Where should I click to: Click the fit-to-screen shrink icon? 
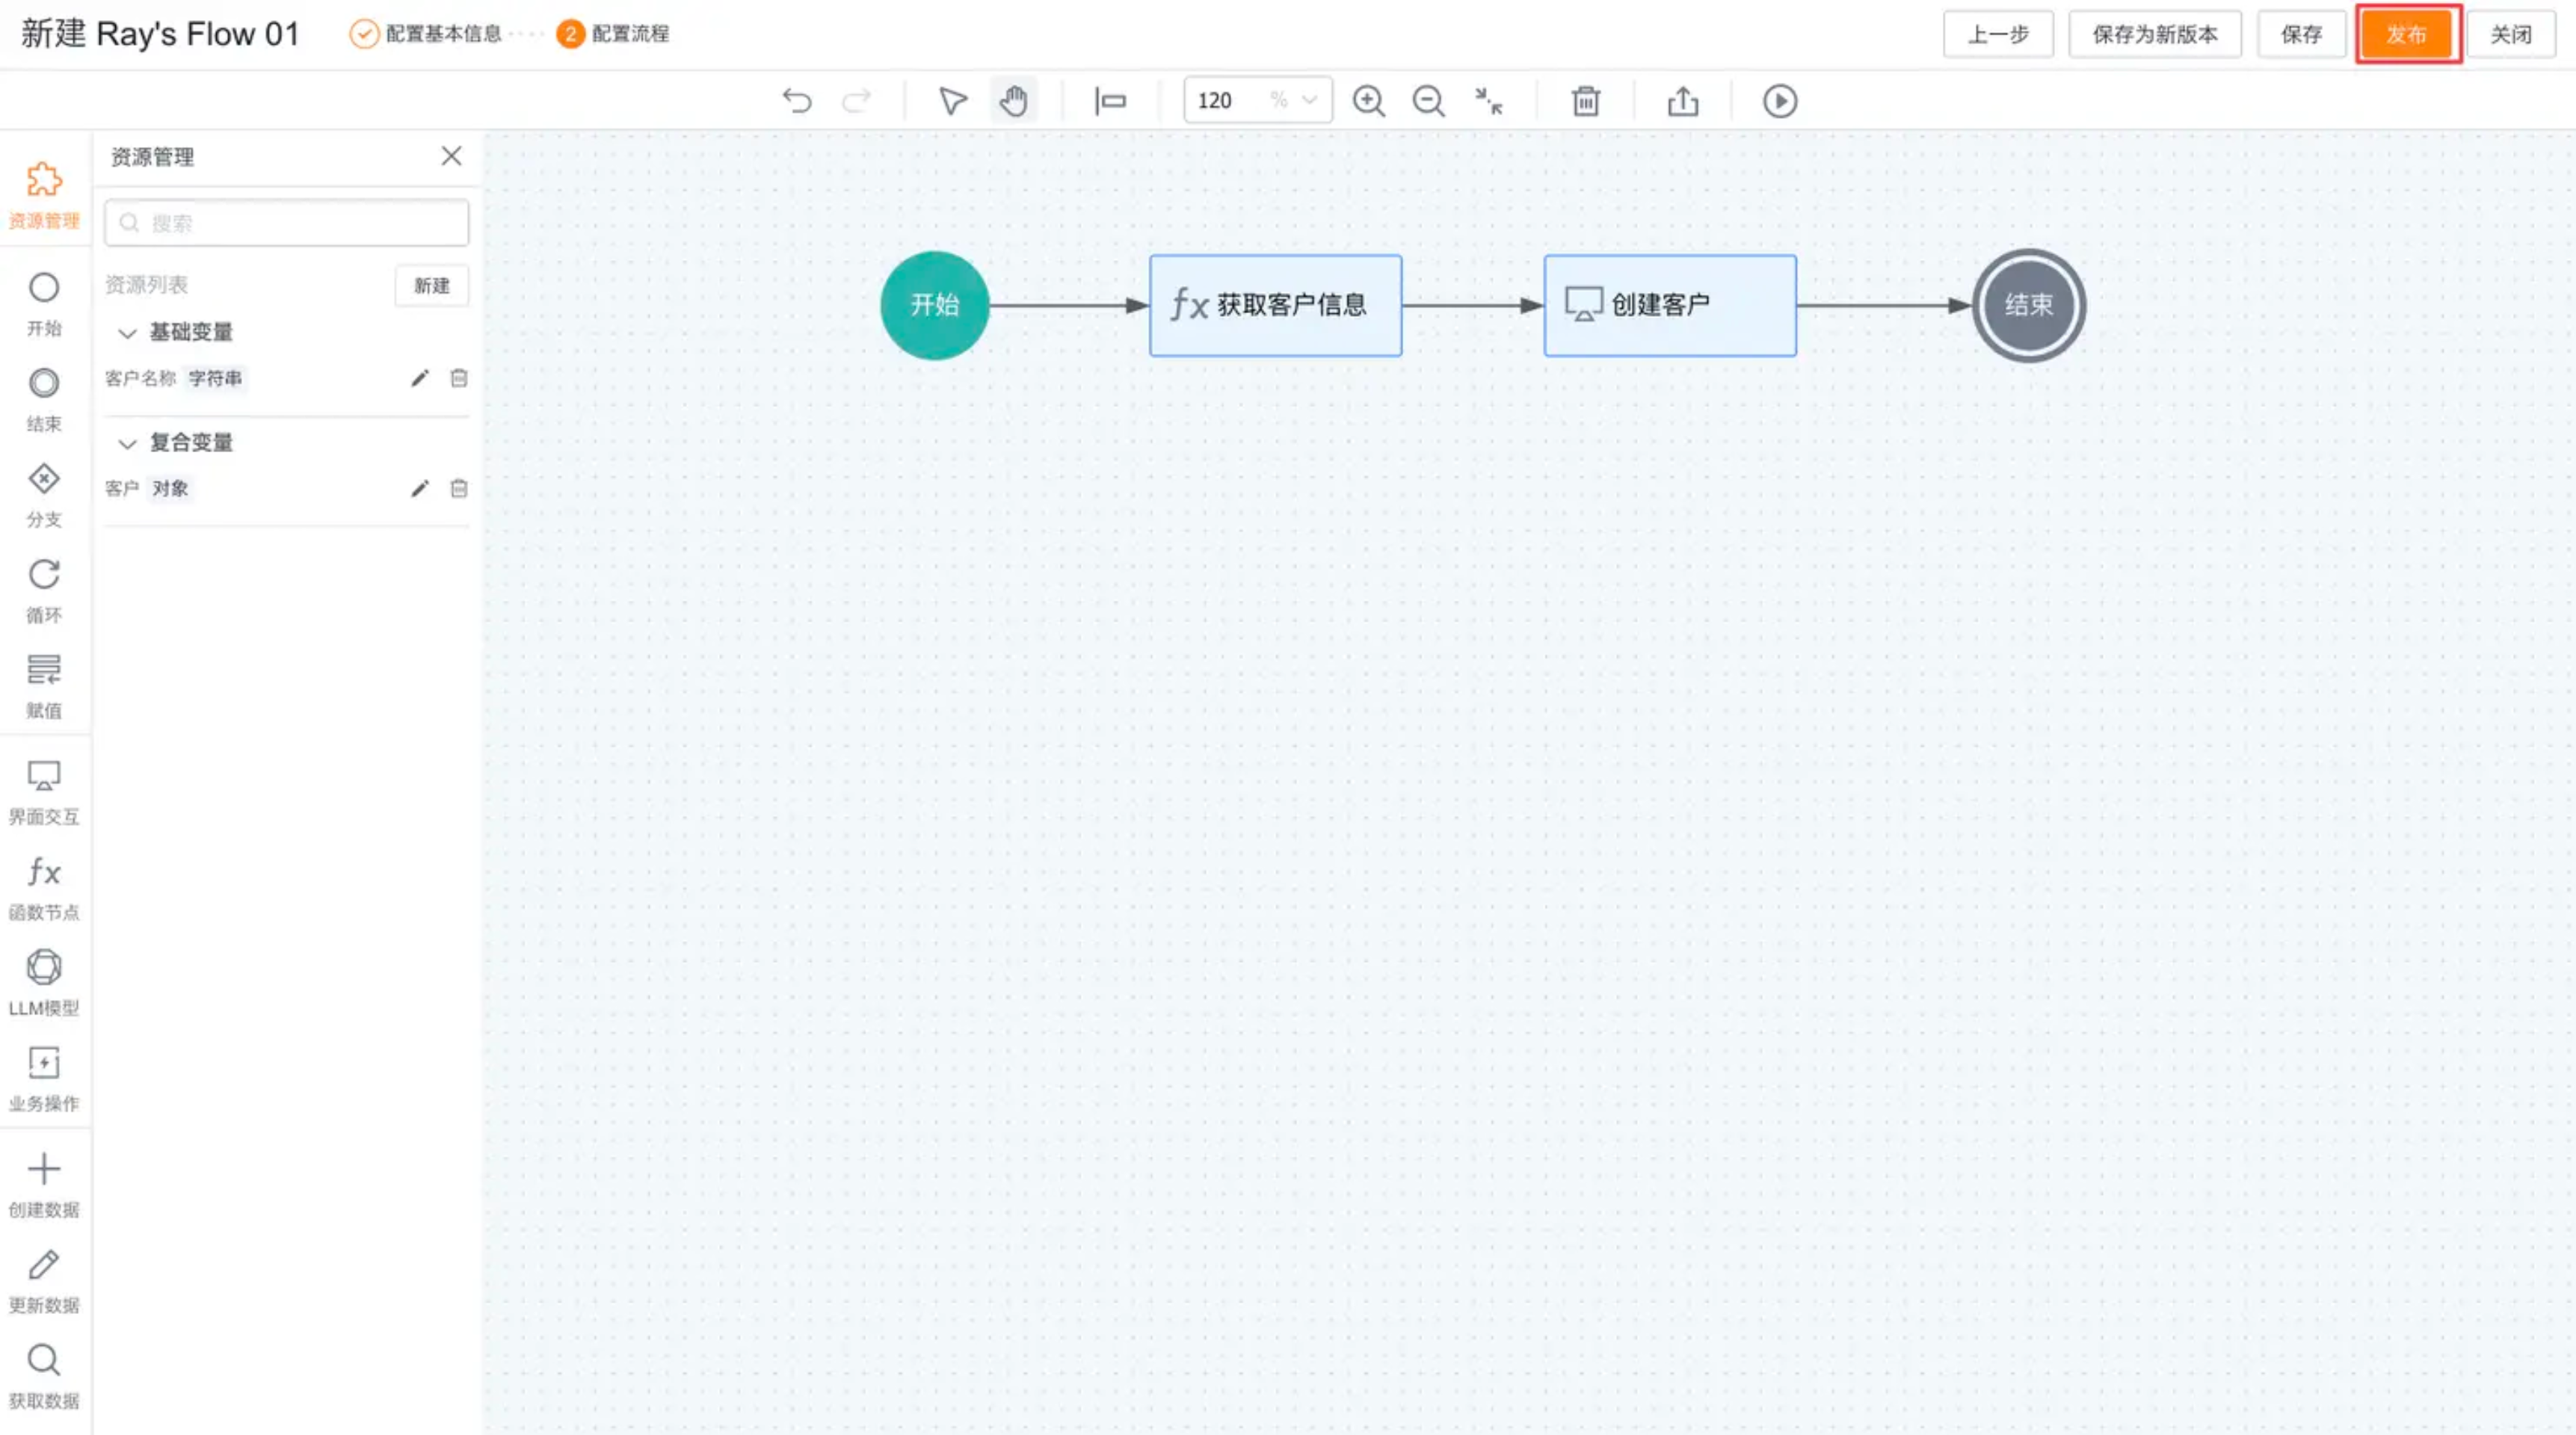pyautogui.click(x=1489, y=101)
